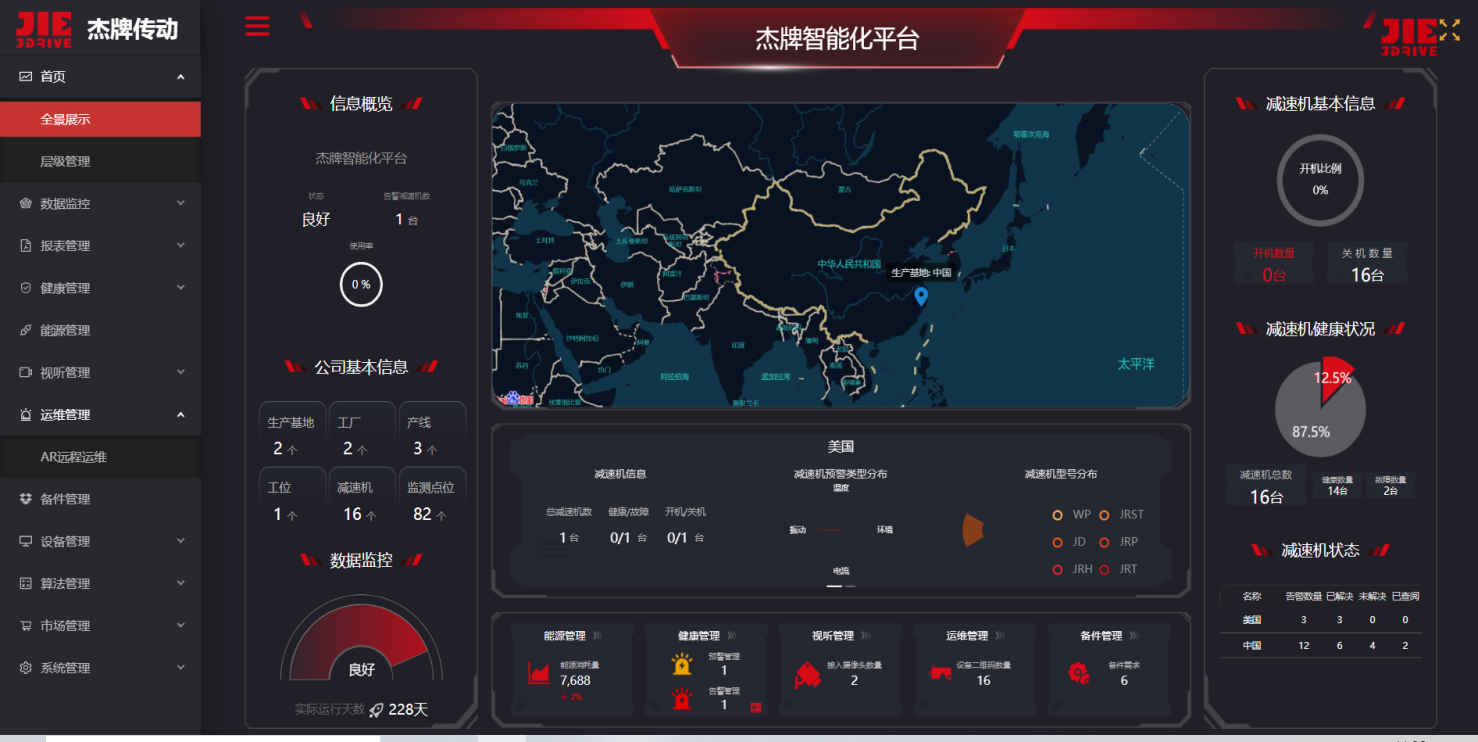Click the blue production base map pin
The image size is (1478, 742).
pyautogui.click(x=921, y=296)
